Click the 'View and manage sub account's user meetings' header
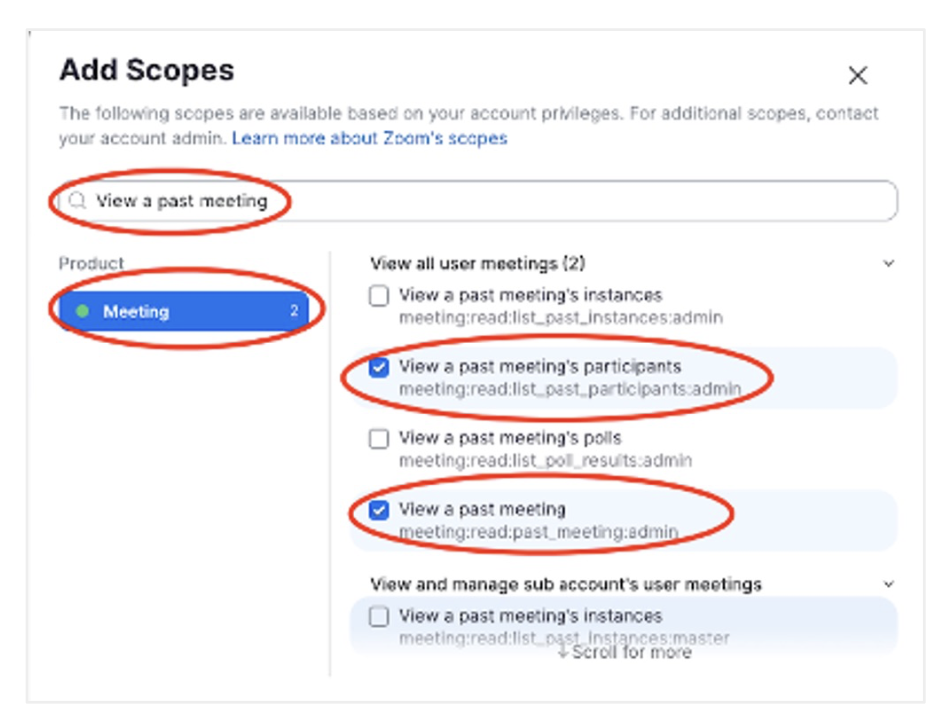The image size is (942, 722). tap(566, 584)
